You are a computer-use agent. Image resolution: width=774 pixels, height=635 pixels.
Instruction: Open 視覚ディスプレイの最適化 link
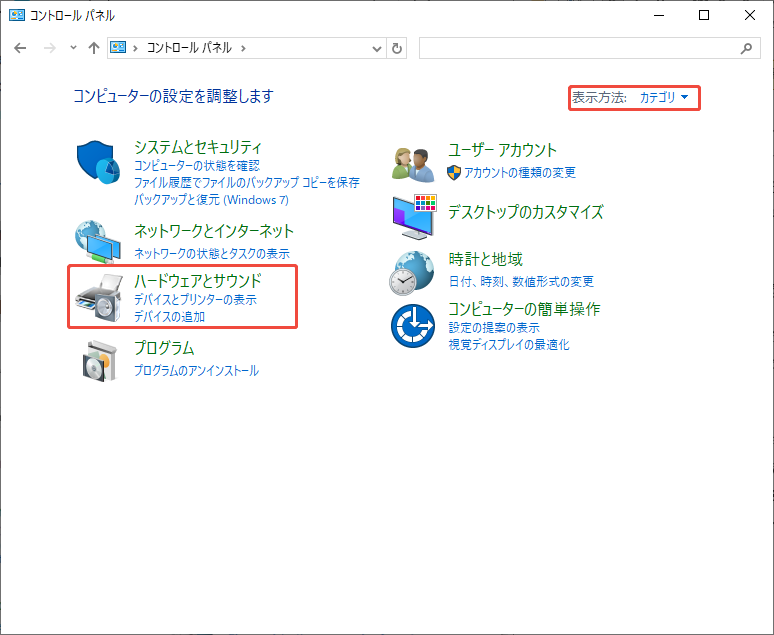[x=508, y=345]
